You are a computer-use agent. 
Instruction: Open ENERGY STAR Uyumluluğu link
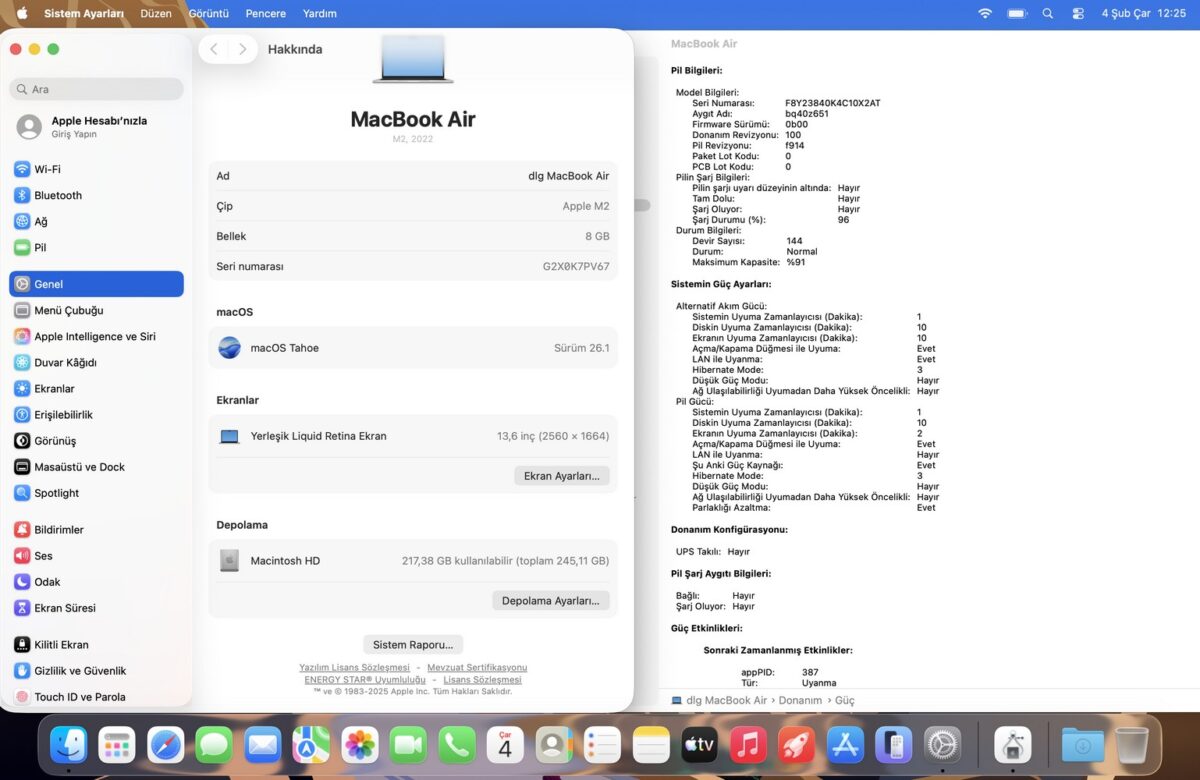(x=365, y=679)
